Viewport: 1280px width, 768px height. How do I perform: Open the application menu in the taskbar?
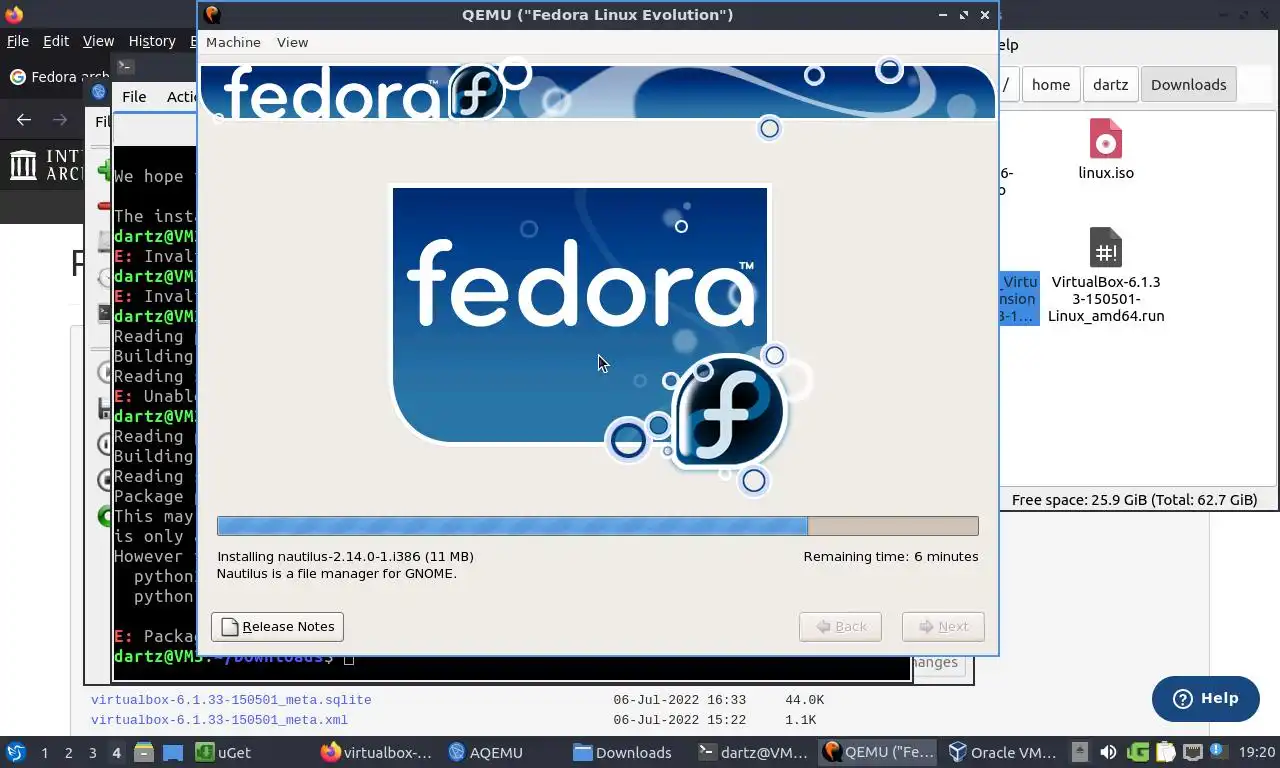pos(15,752)
